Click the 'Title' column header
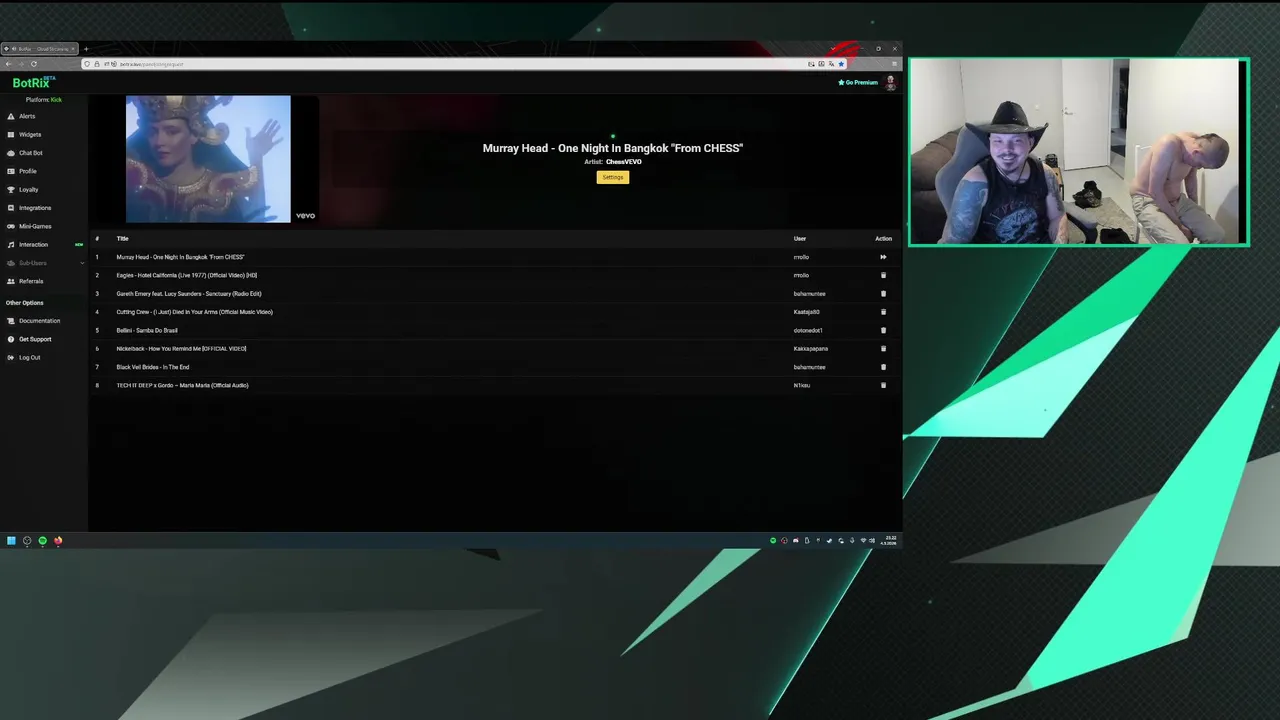This screenshot has width=1280, height=720. click(122, 238)
